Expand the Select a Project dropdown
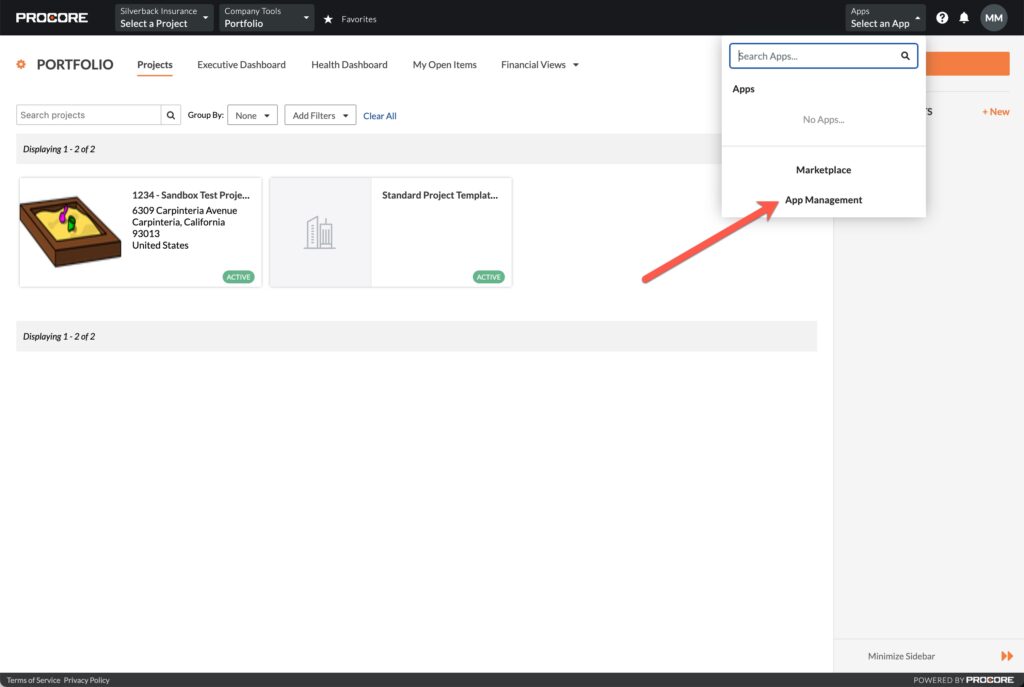Image resolution: width=1024 pixels, height=687 pixels. click(164, 18)
